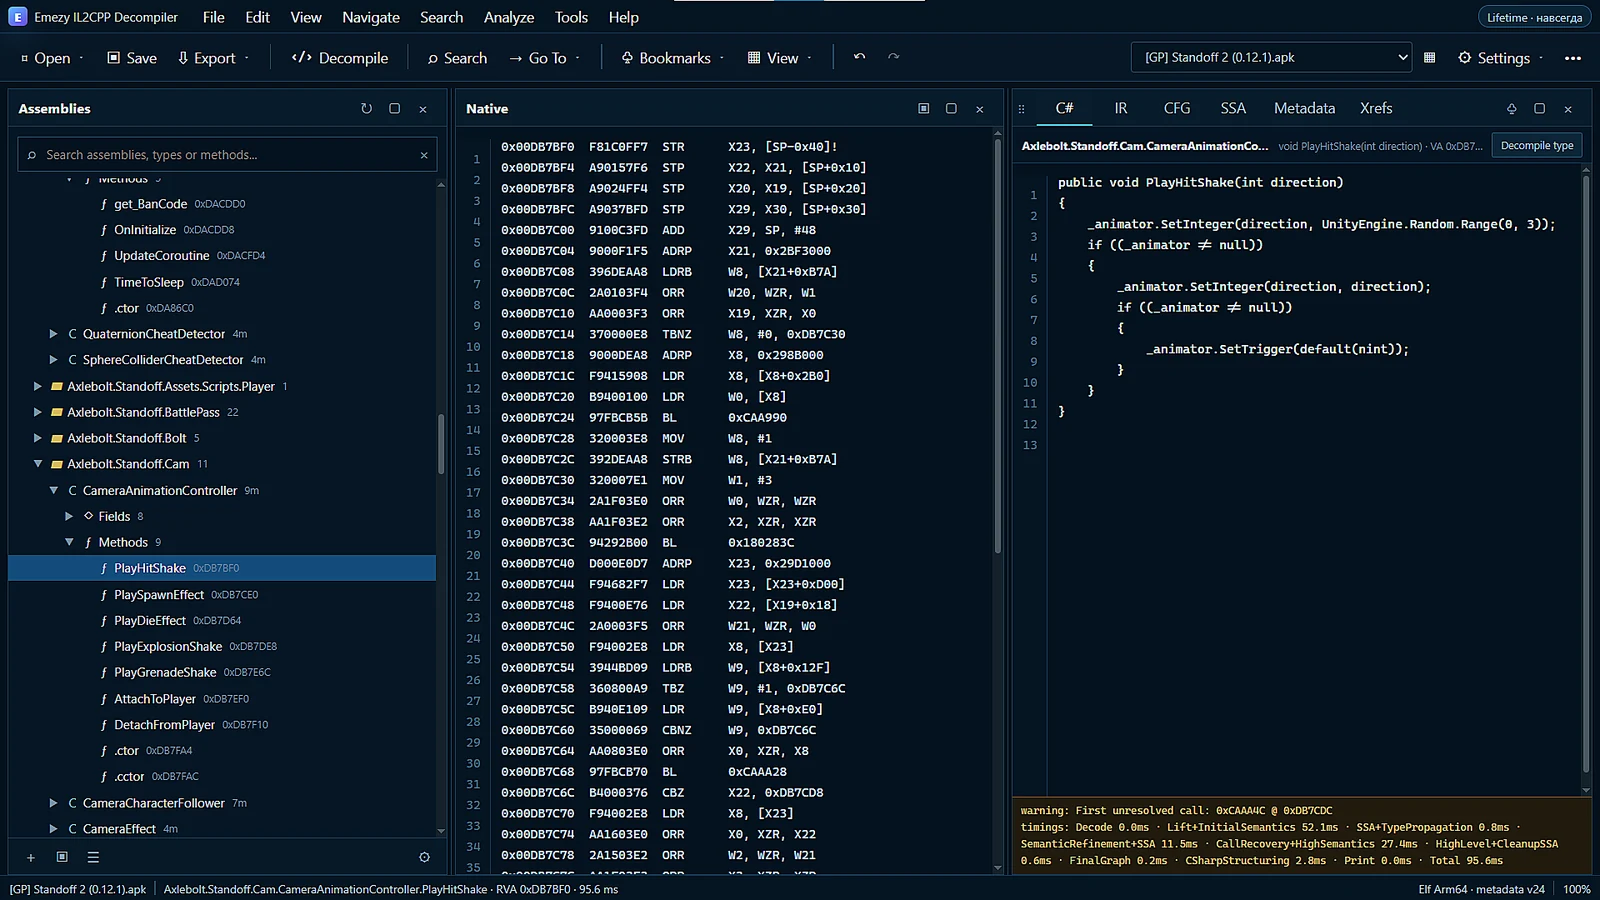The height and width of the screenshot is (900, 1600).
Task: Close the decompiler panel
Action: pyautogui.click(x=1568, y=108)
